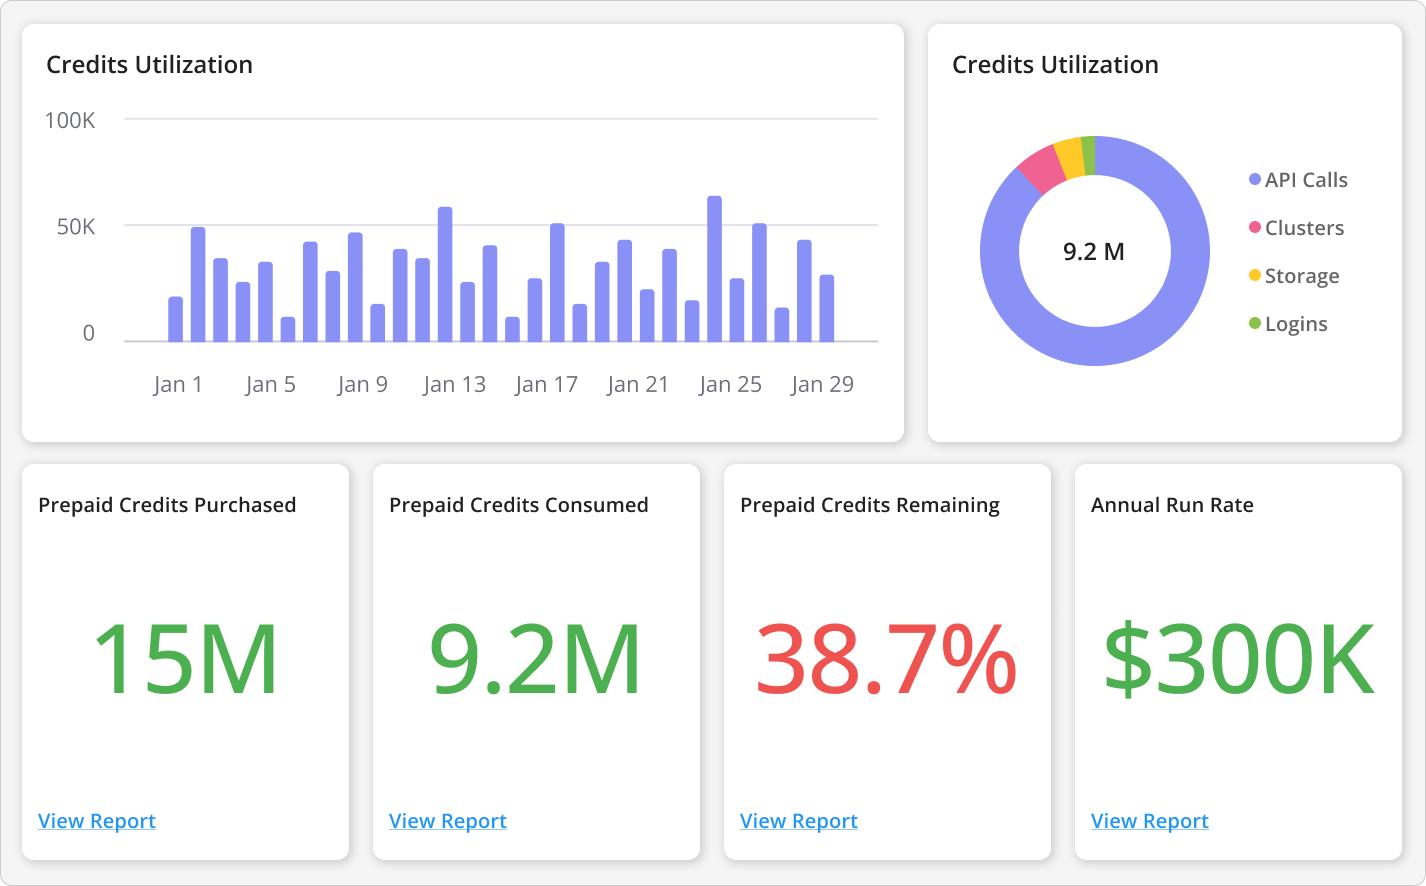
Task: Click the red 38.7% value
Action: (x=886, y=659)
